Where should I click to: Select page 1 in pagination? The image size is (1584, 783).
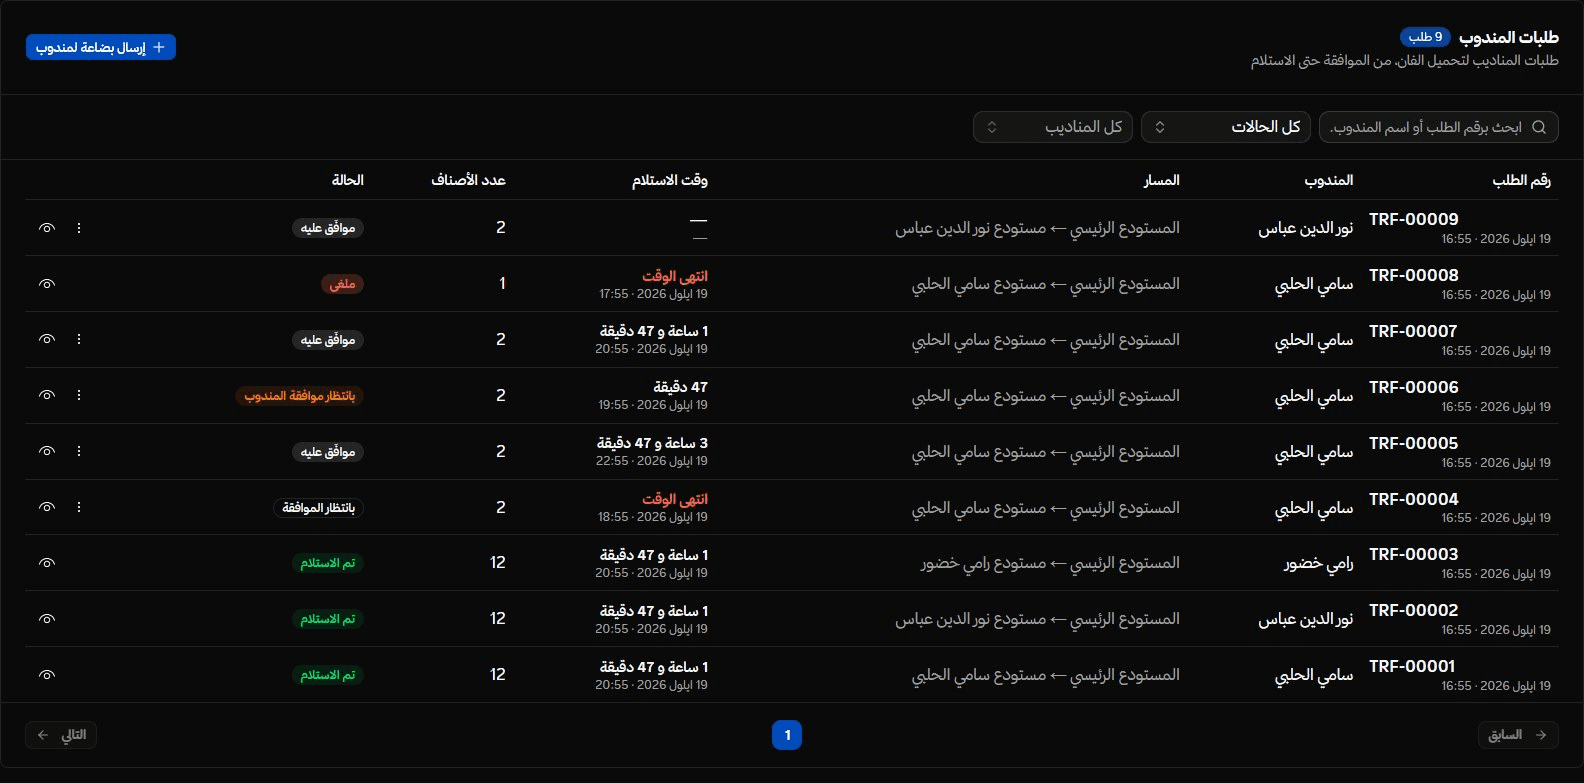[787, 735]
